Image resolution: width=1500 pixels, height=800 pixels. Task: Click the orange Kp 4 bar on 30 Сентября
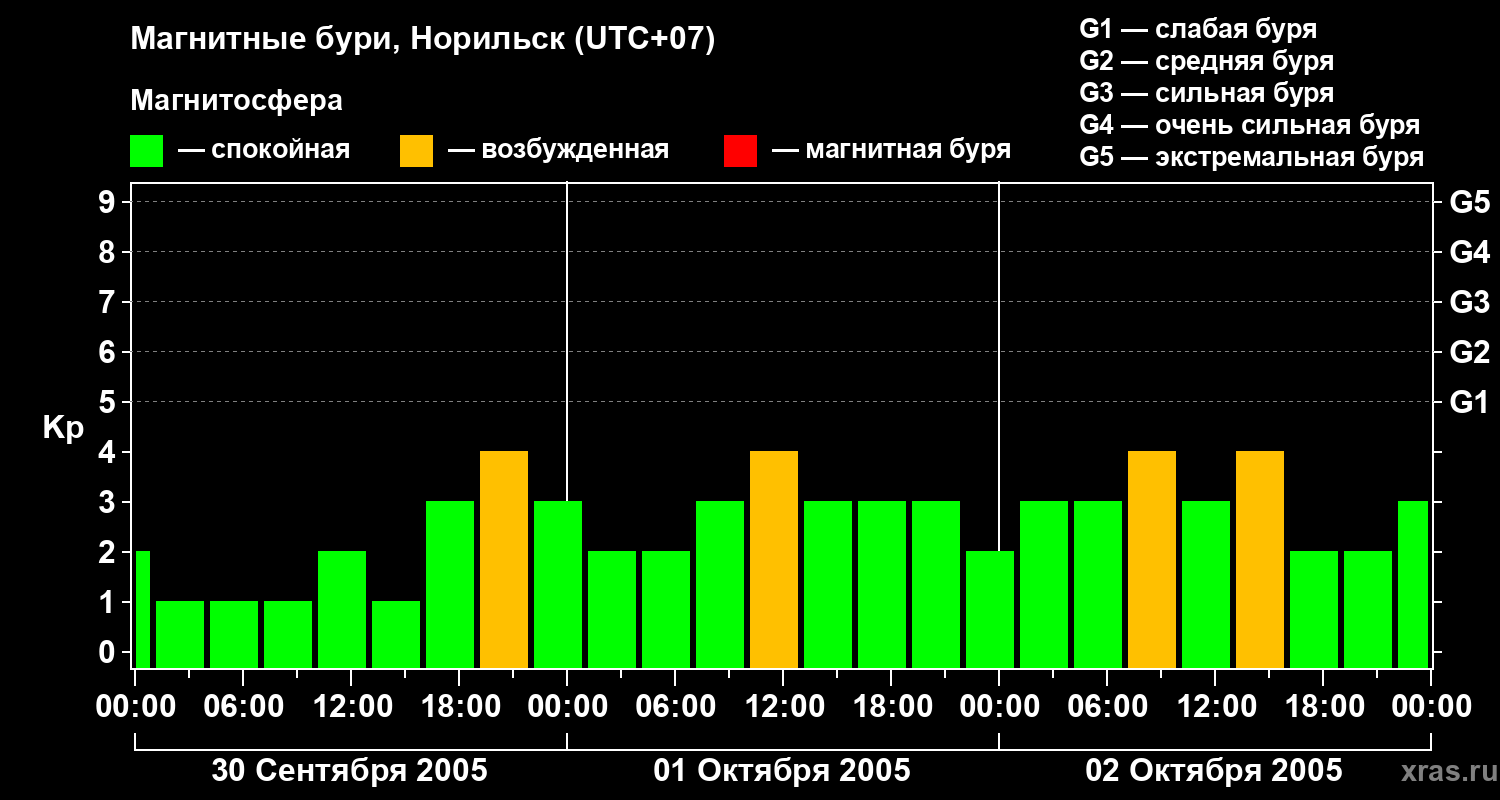(x=504, y=560)
